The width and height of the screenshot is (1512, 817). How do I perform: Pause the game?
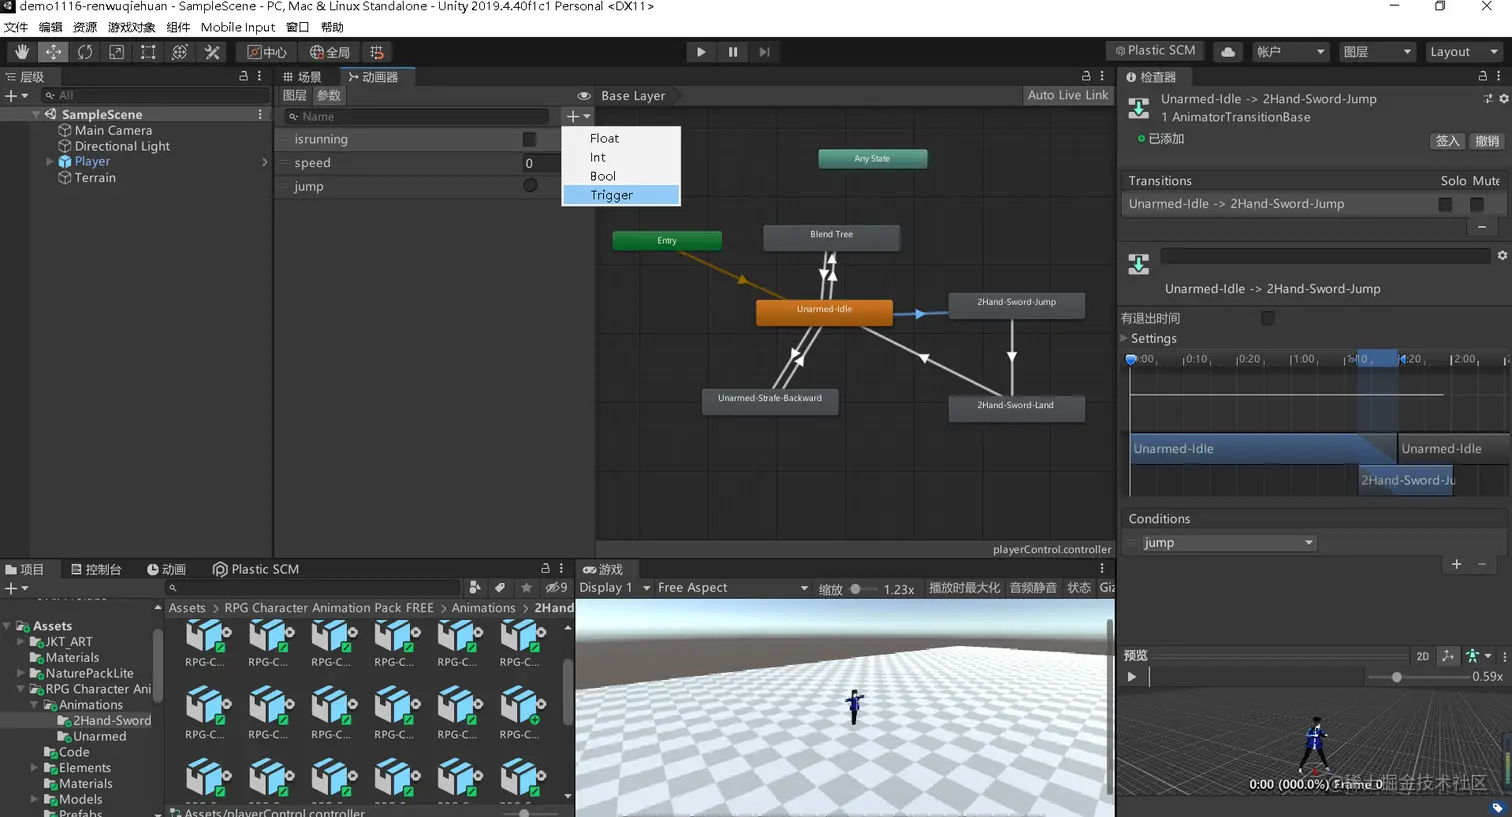coord(733,52)
